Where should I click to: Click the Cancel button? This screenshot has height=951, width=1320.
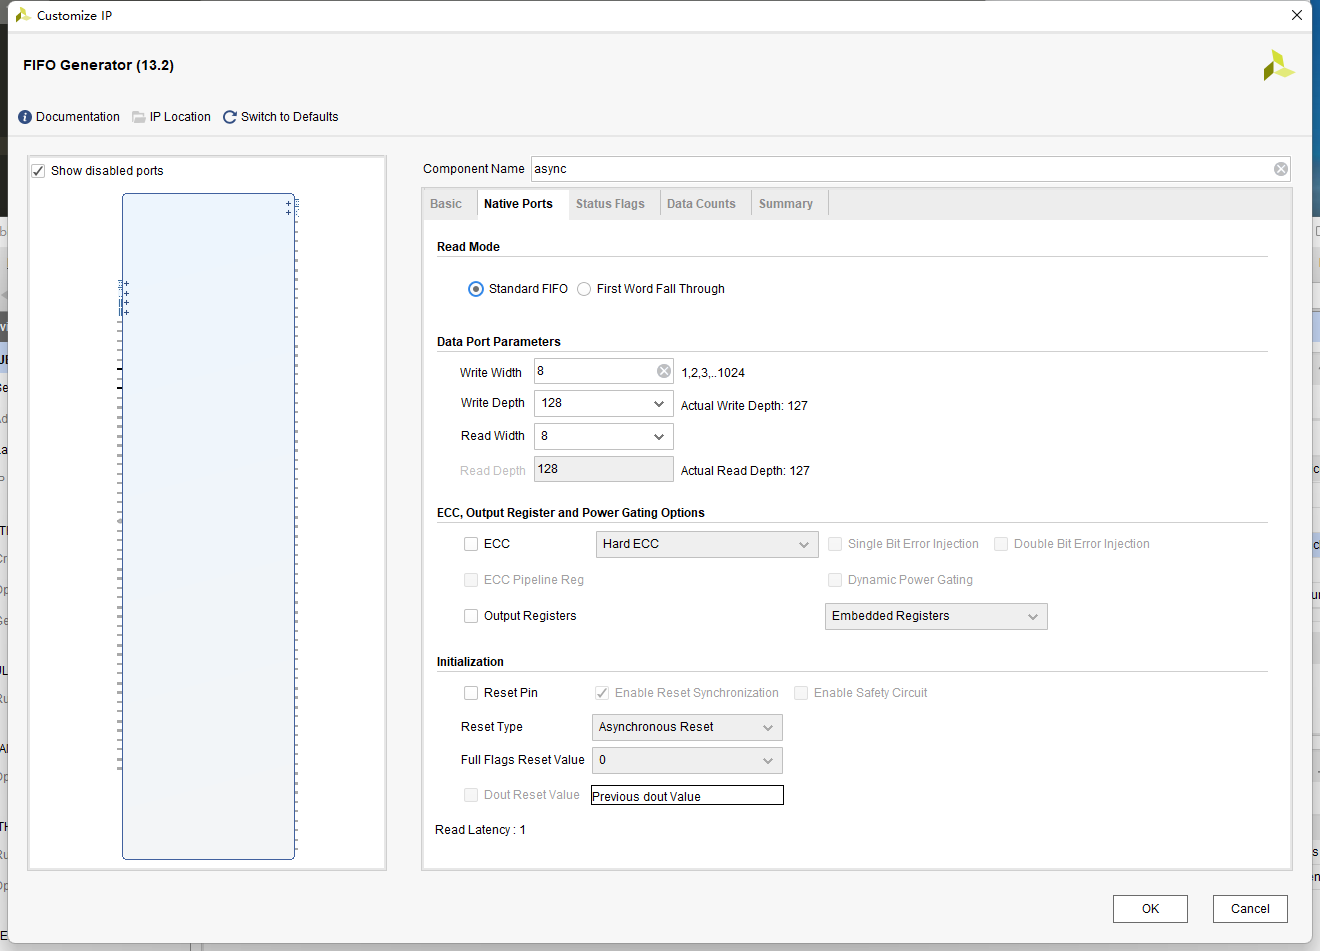coord(1250,909)
